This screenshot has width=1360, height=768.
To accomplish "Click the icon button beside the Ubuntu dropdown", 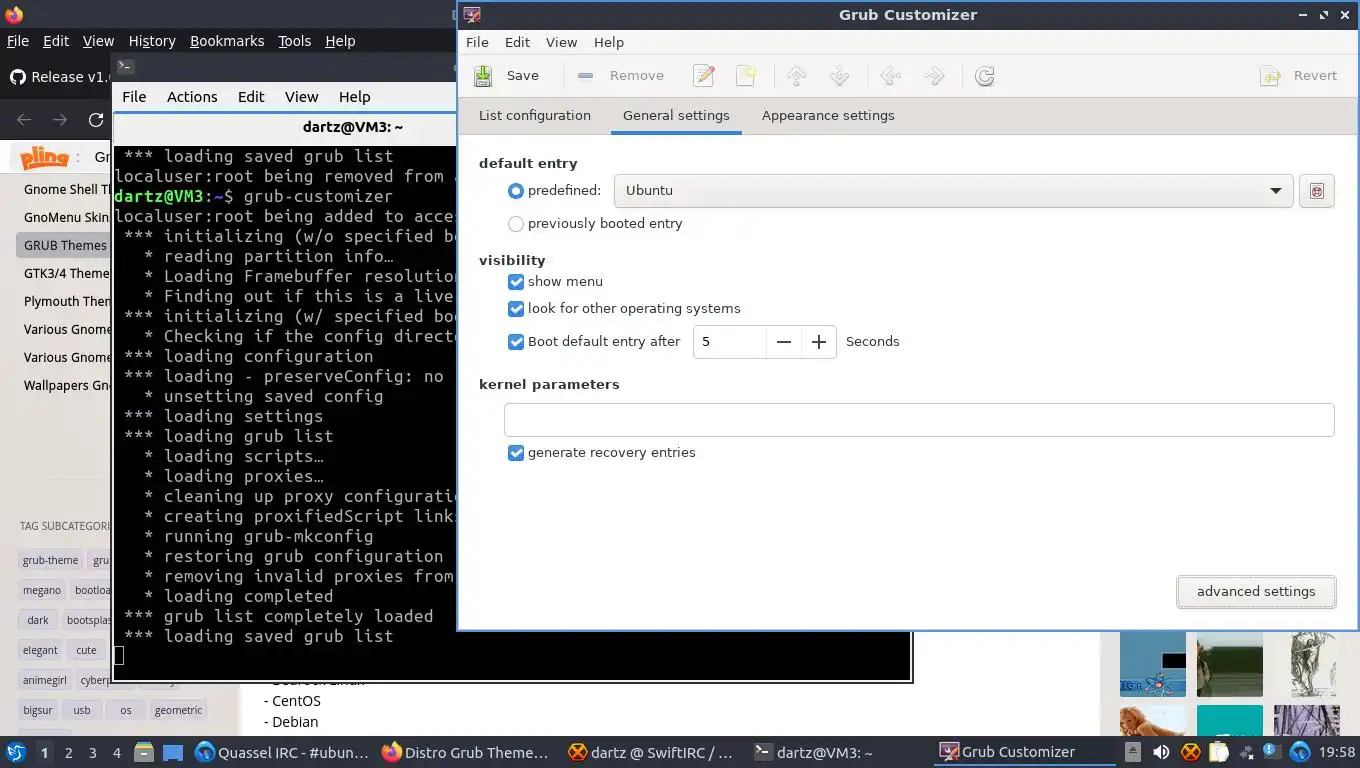I will click(x=1317, y=191).
